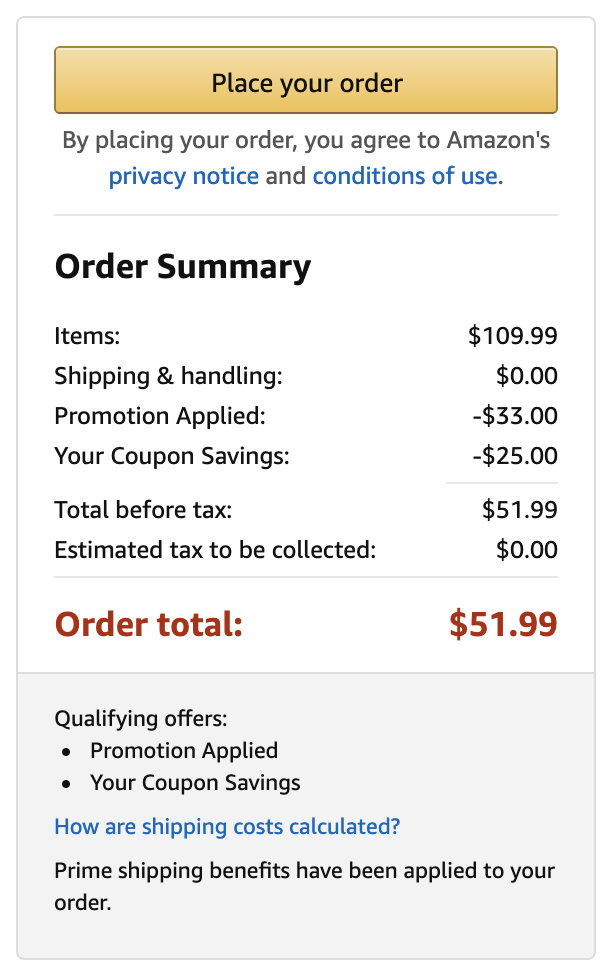Click the Estimated tax to be collected label
The width and height of the screenshot is (612, 976).
(x=215, y=549)
